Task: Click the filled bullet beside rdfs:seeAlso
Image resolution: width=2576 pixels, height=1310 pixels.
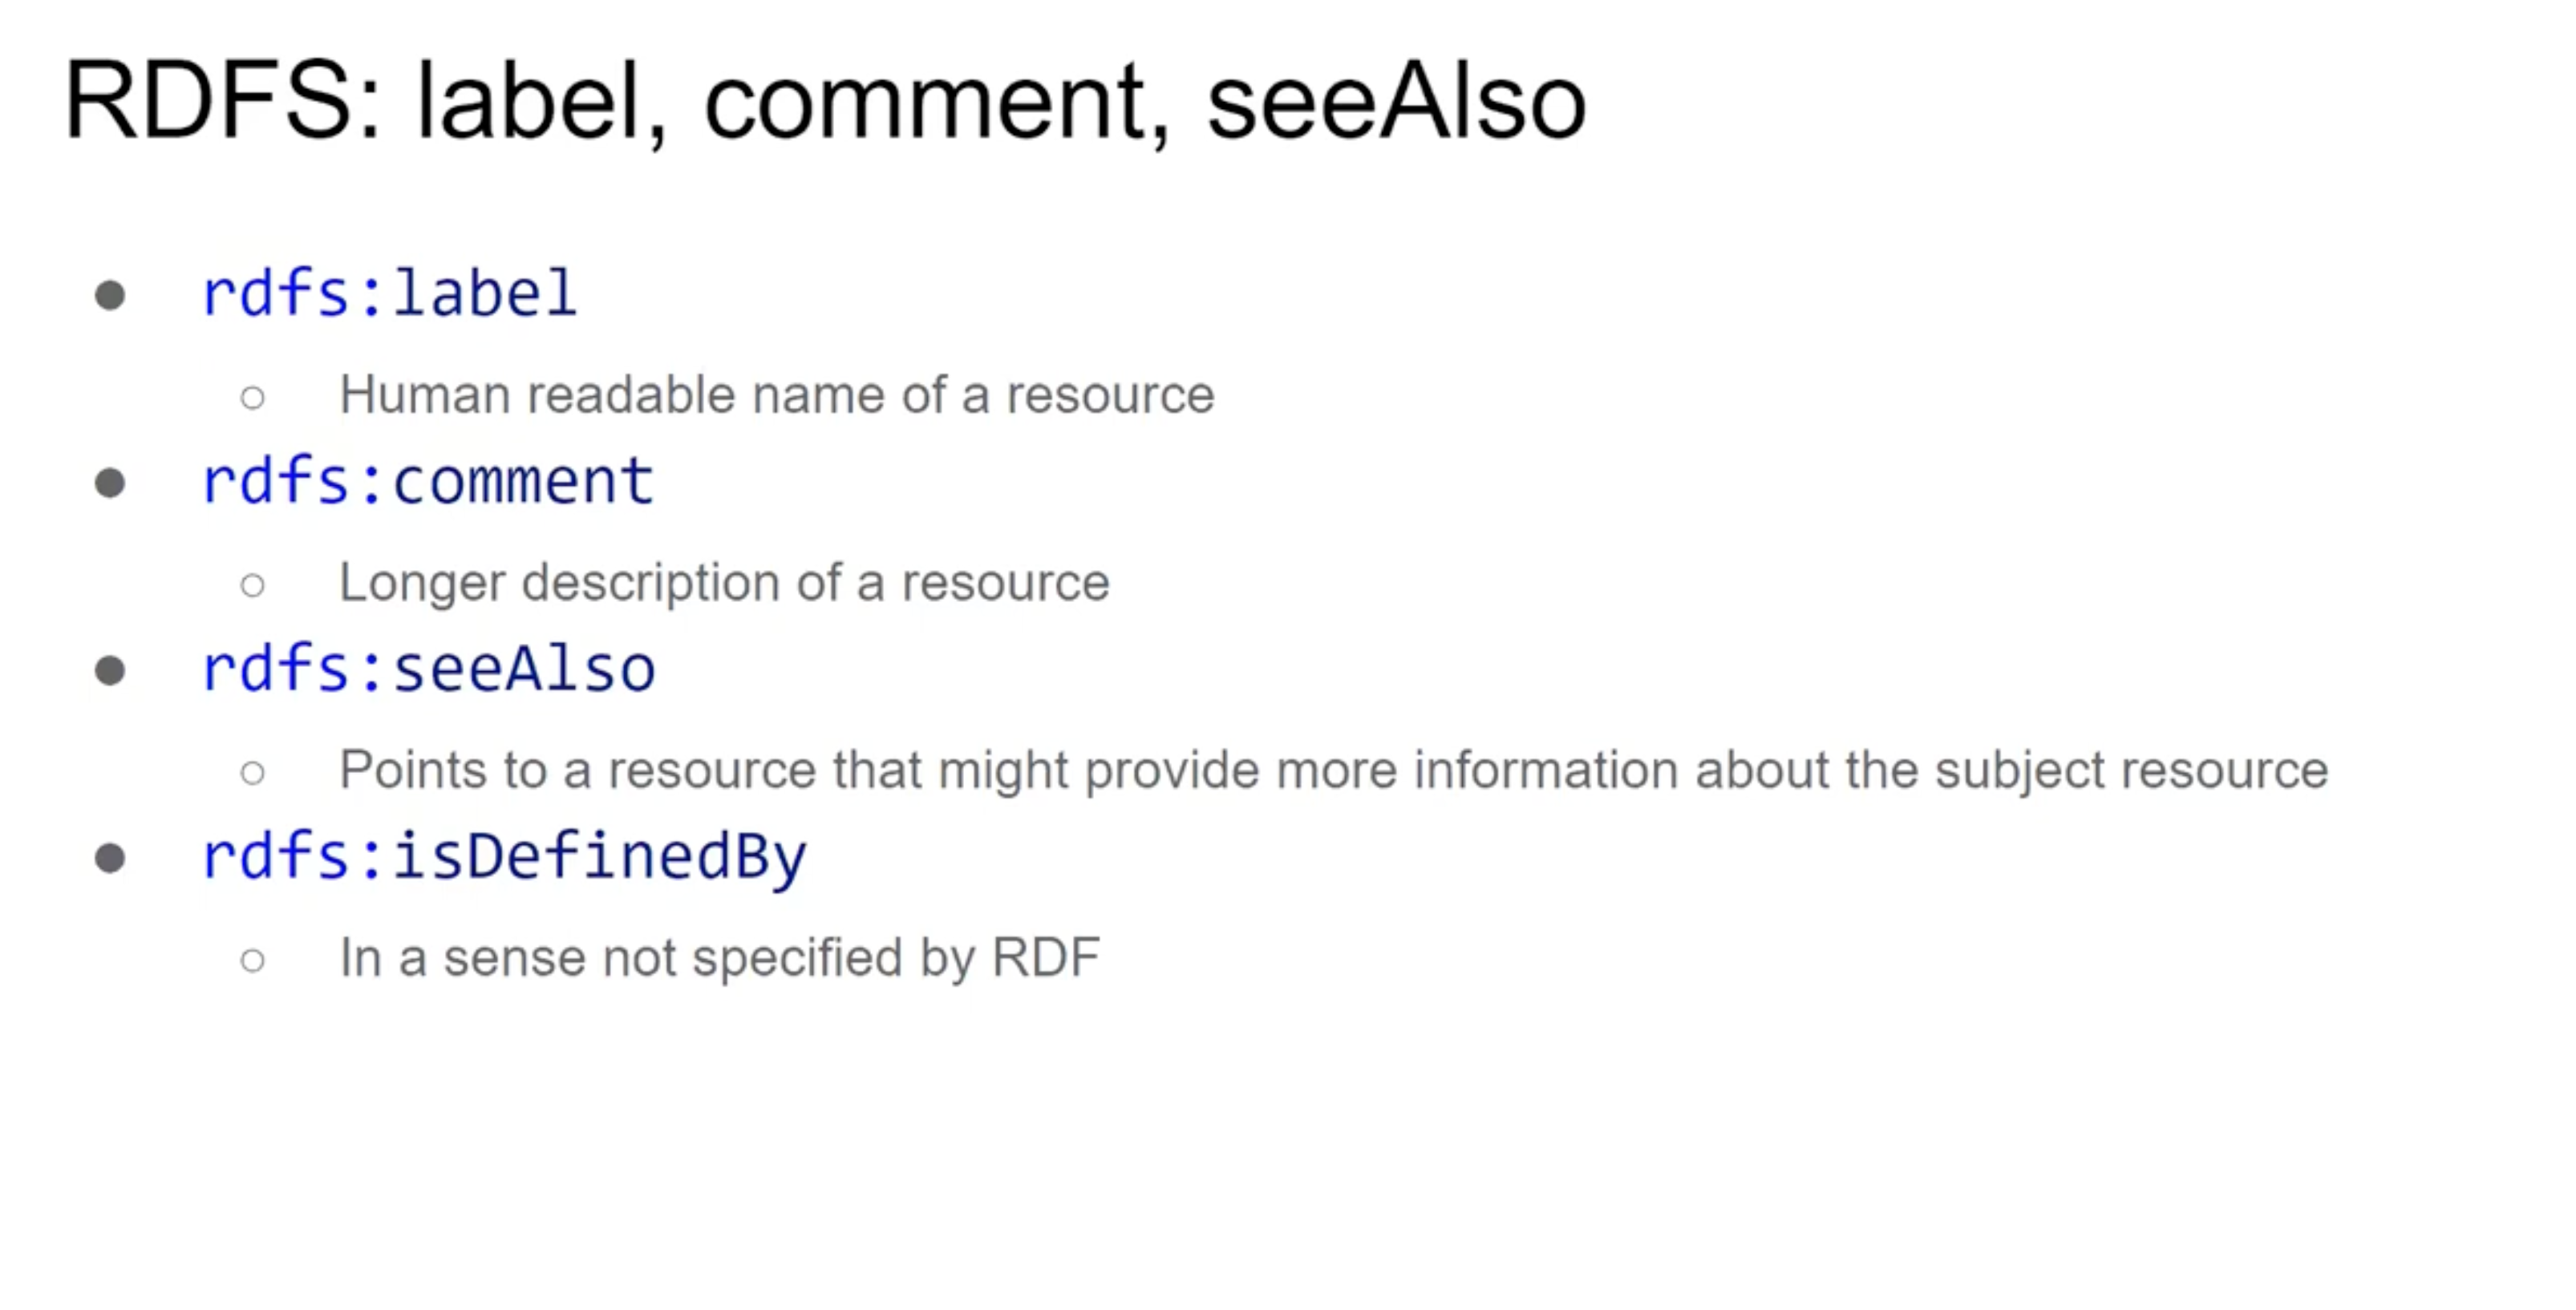Action: pyautogui.click(x=110, y=670)
